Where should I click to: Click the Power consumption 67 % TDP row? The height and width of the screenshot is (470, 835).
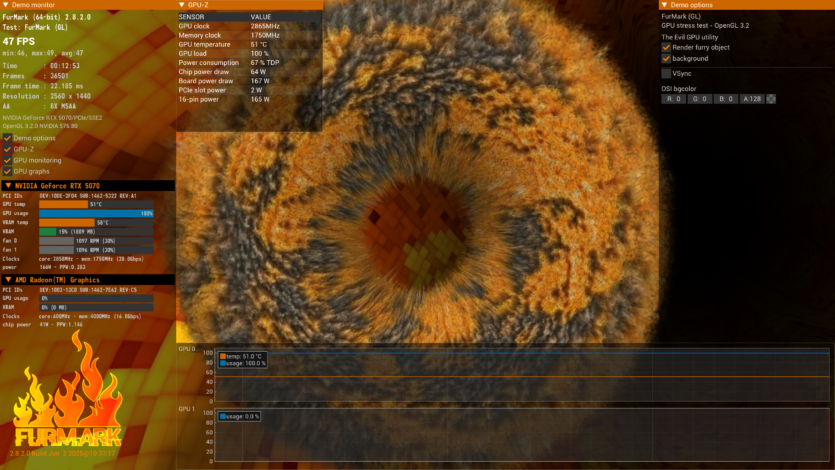point(249,62)
